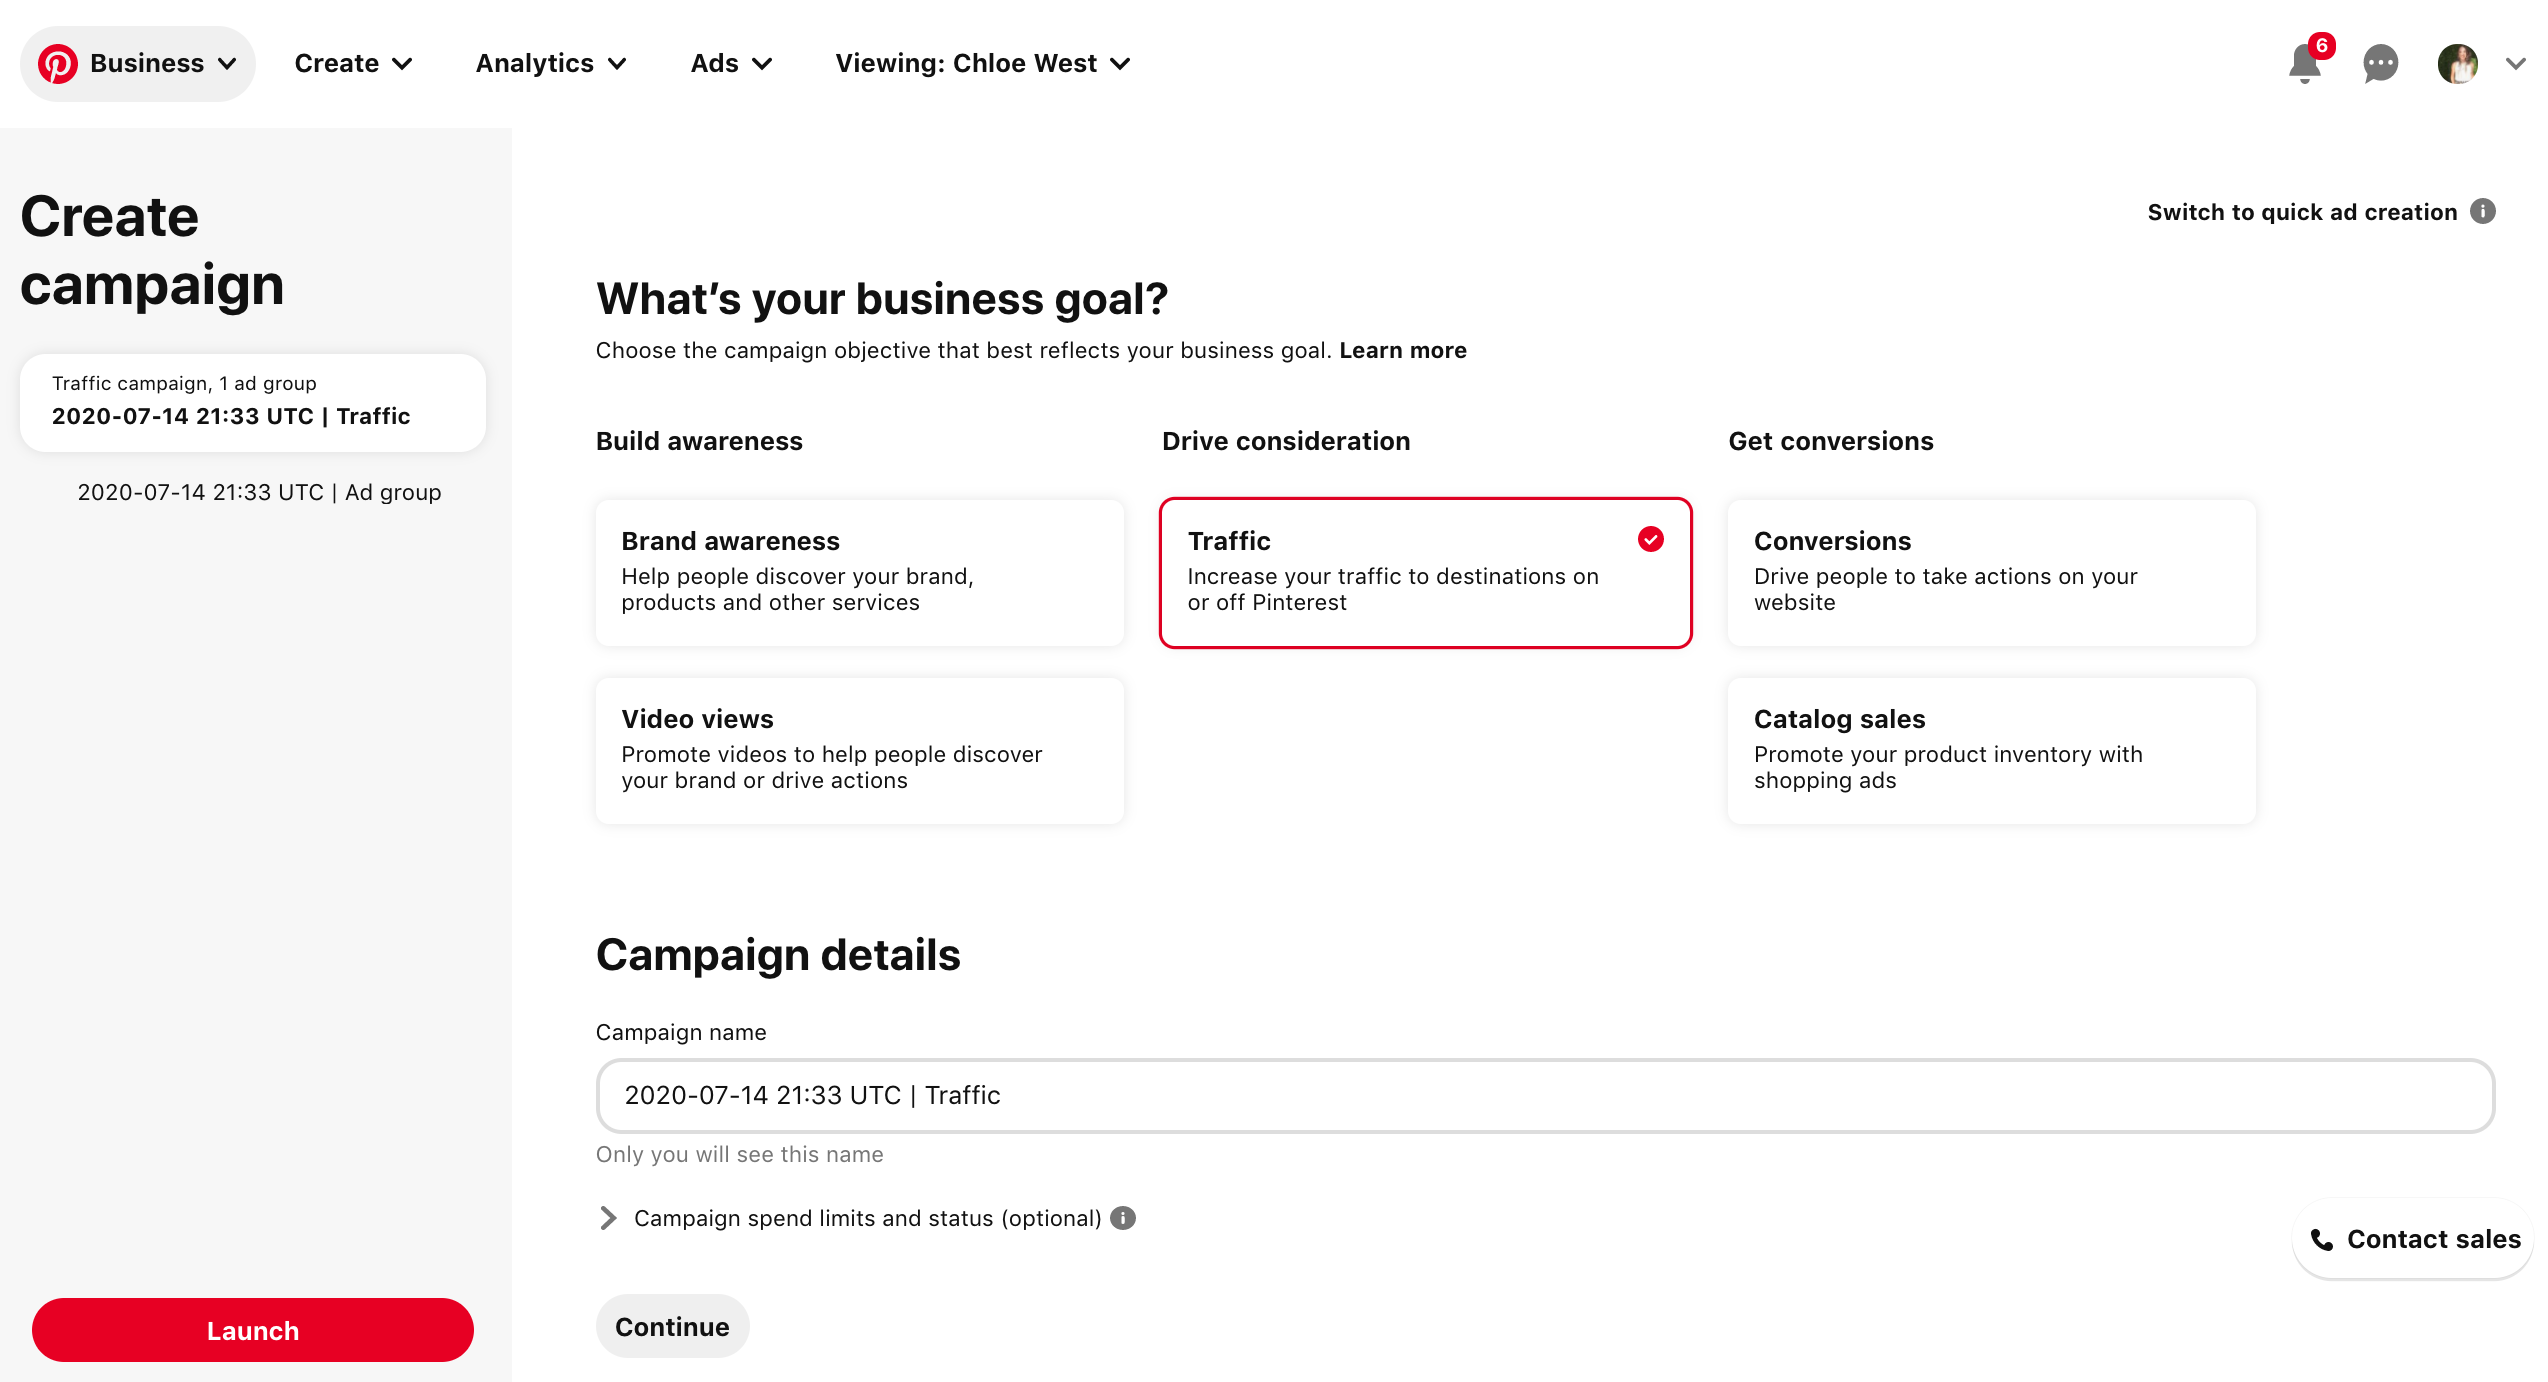The height and width of the screenshot is (1382, 2548).
Task: Select the Catalog sales objective
Action: click(1991, 750)
